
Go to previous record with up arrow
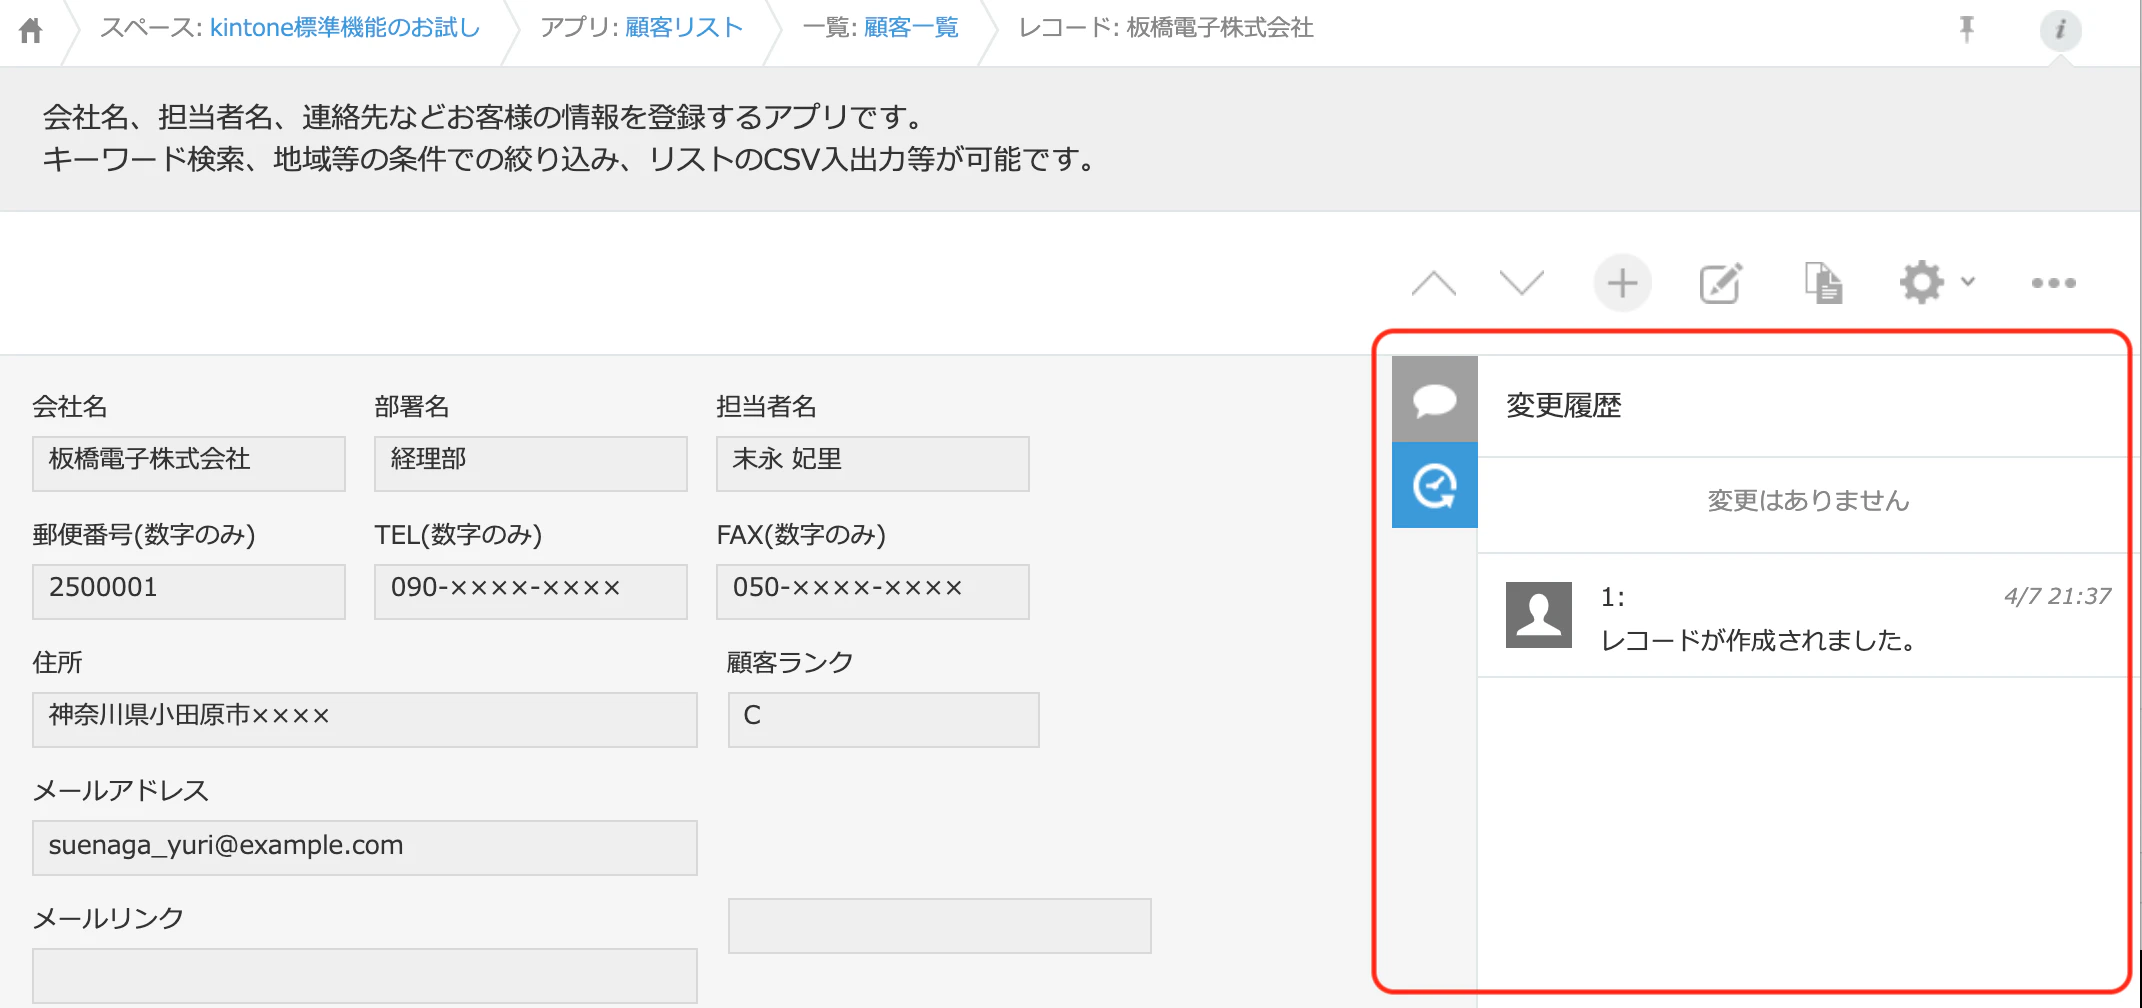tap(1434, 284)
